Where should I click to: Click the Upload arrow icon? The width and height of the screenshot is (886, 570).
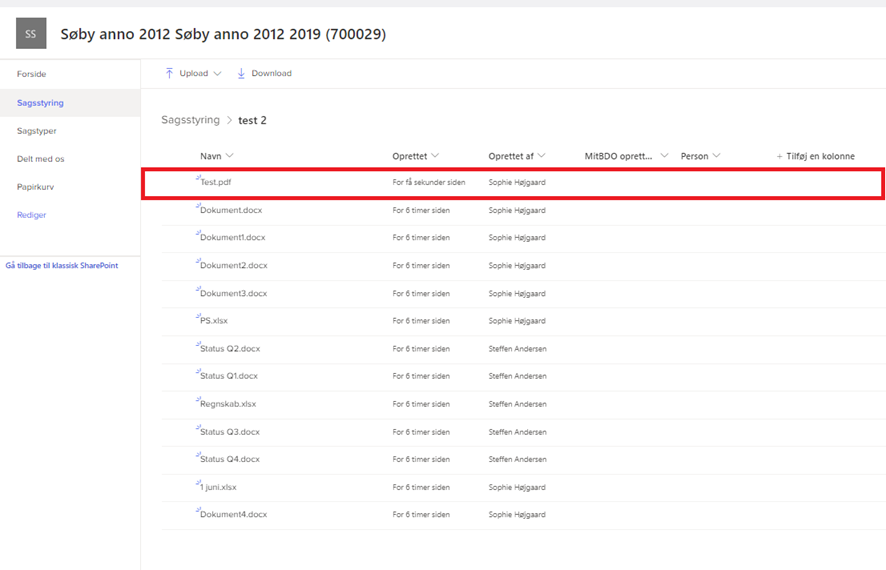click(x=170, y=73)
